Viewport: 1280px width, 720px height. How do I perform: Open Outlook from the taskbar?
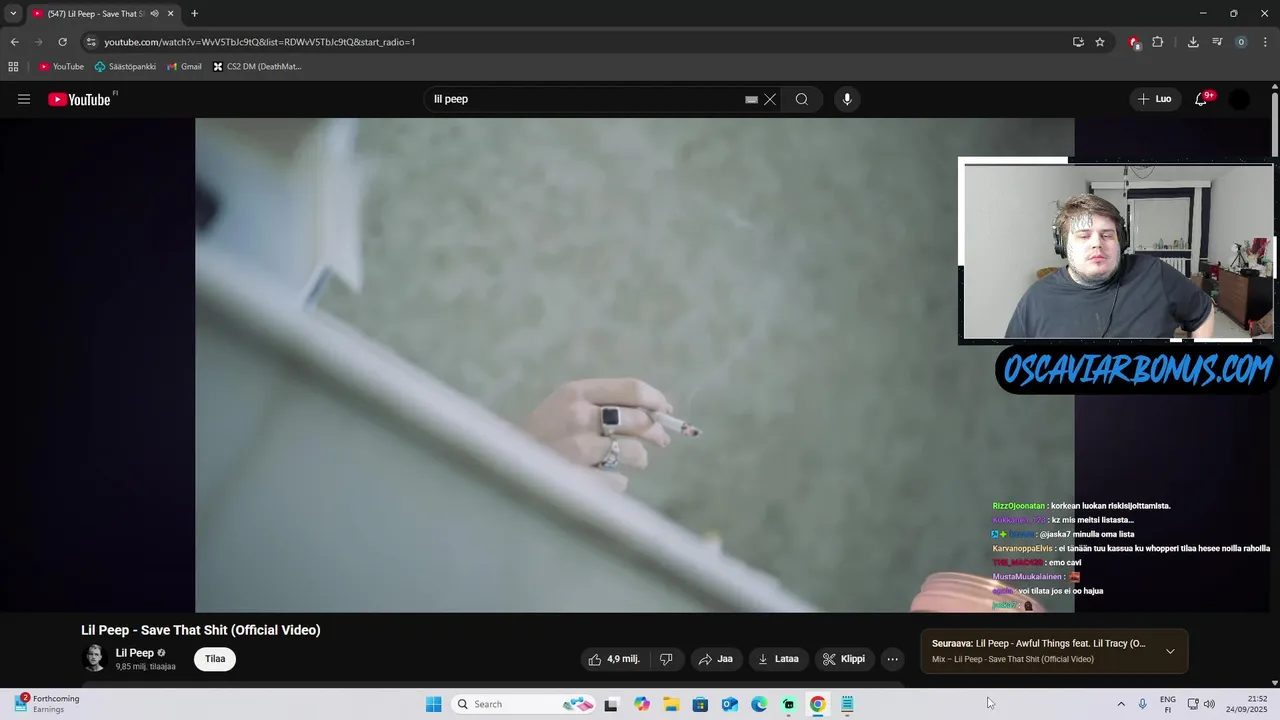(730, 704)
